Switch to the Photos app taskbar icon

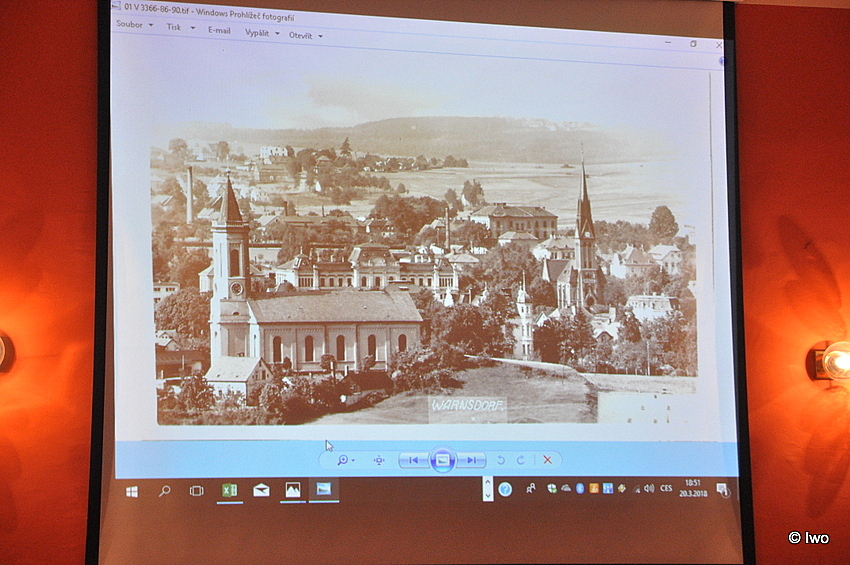(x=293, y=490)
